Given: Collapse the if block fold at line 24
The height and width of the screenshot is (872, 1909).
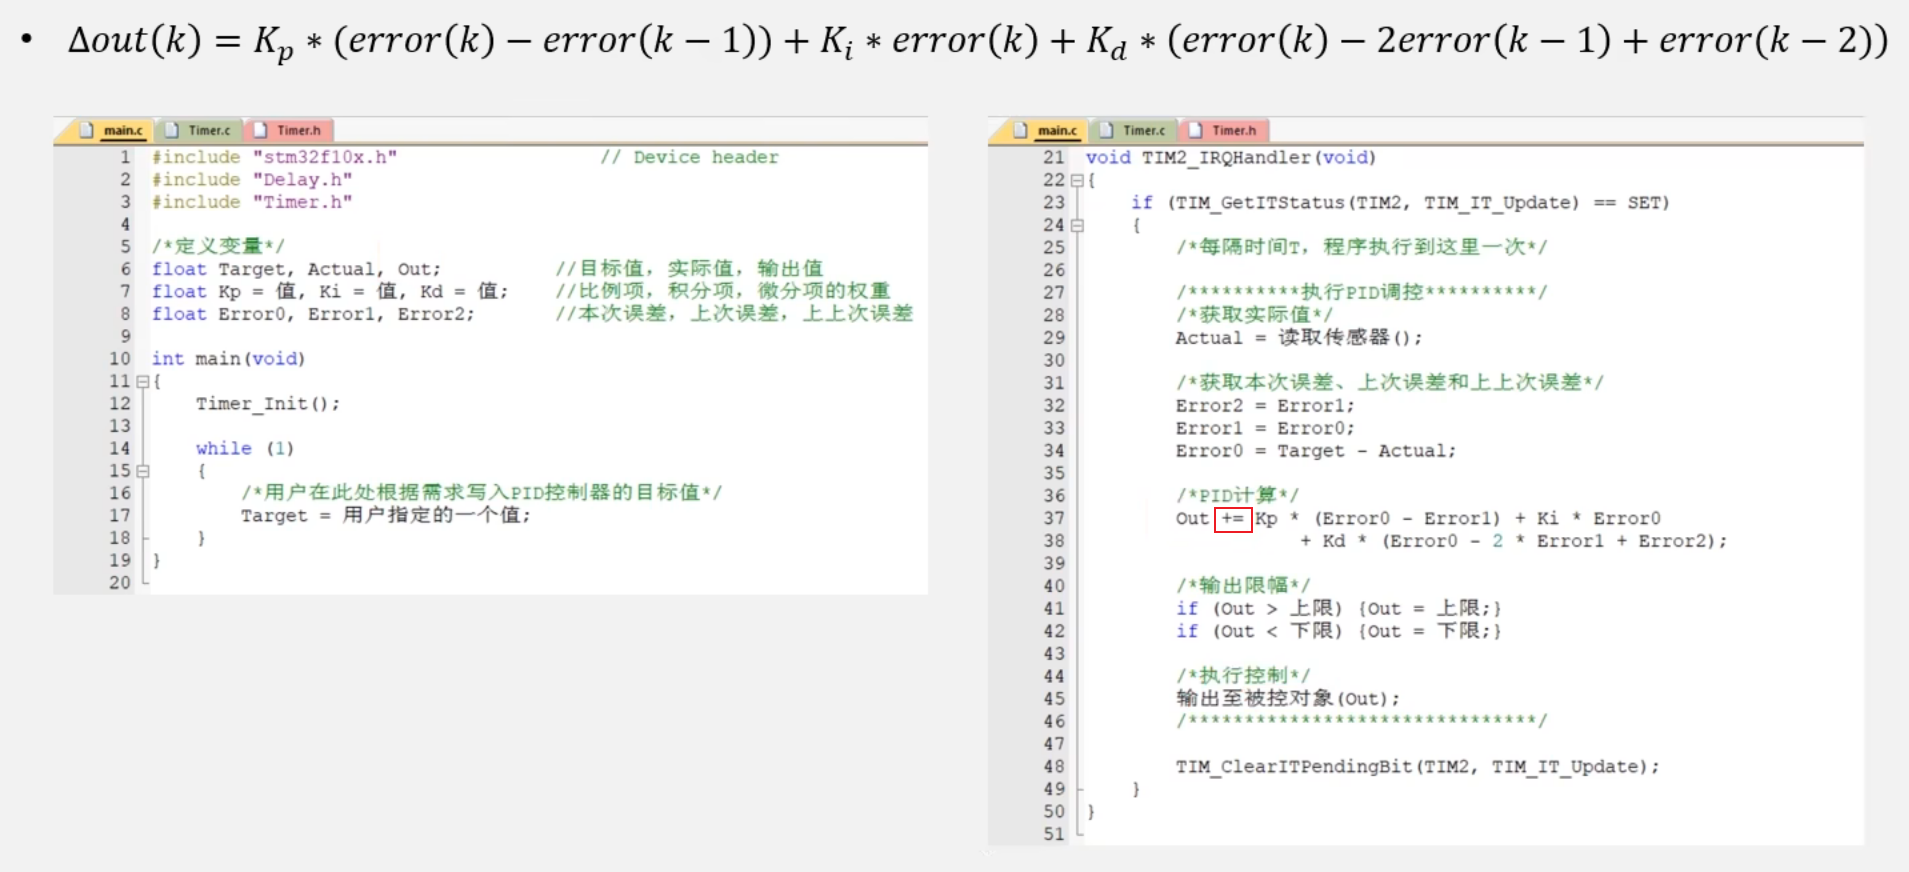Looking at the screenshot, I should tap(1077, 225).
